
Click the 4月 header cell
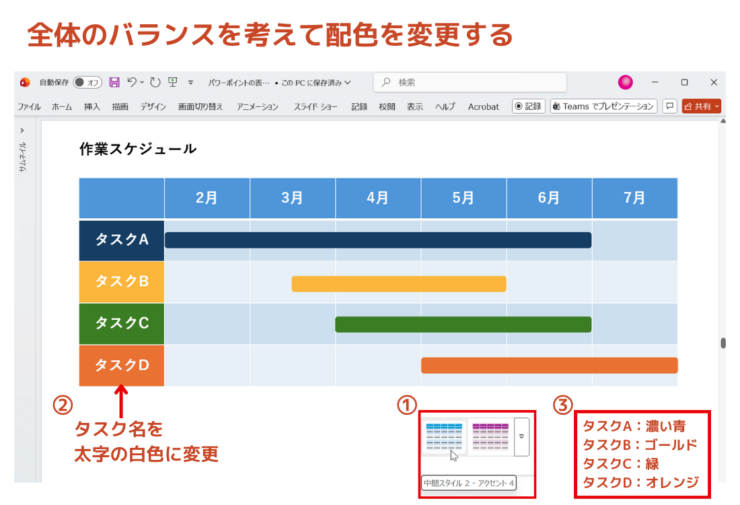[x=378, y=198]
